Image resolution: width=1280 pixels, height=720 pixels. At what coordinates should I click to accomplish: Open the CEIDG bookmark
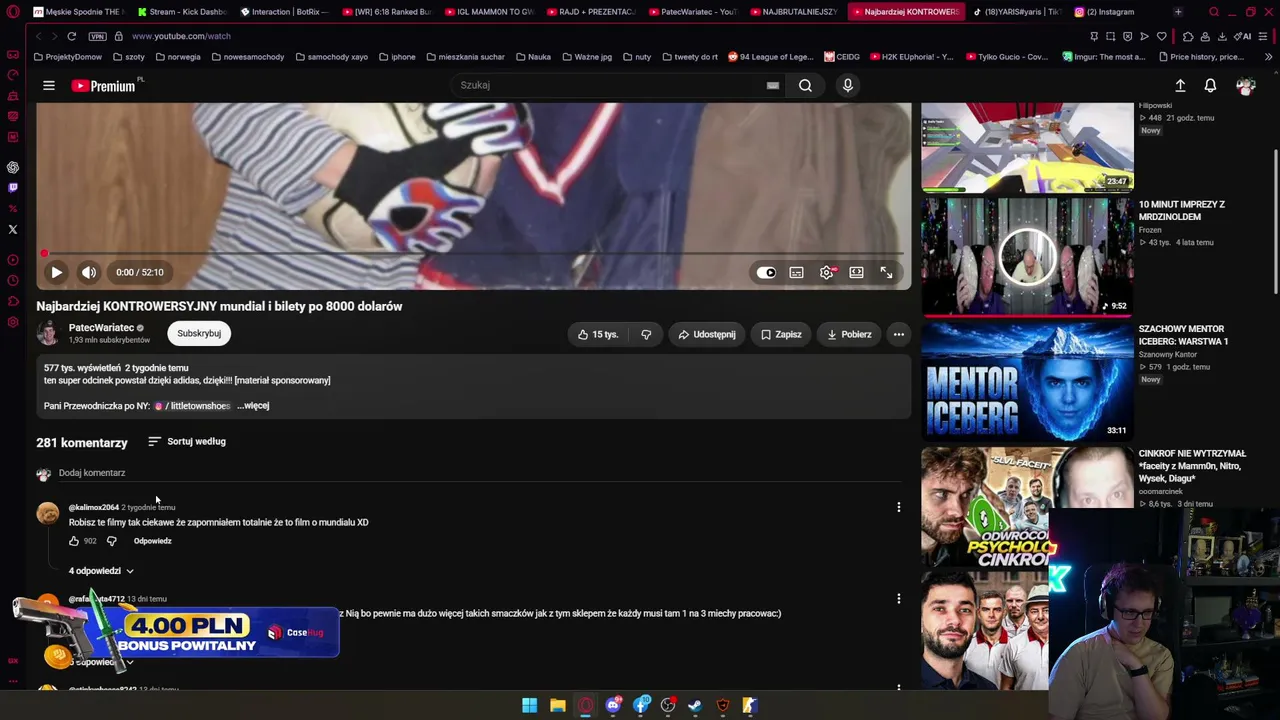tap(841, 57)
